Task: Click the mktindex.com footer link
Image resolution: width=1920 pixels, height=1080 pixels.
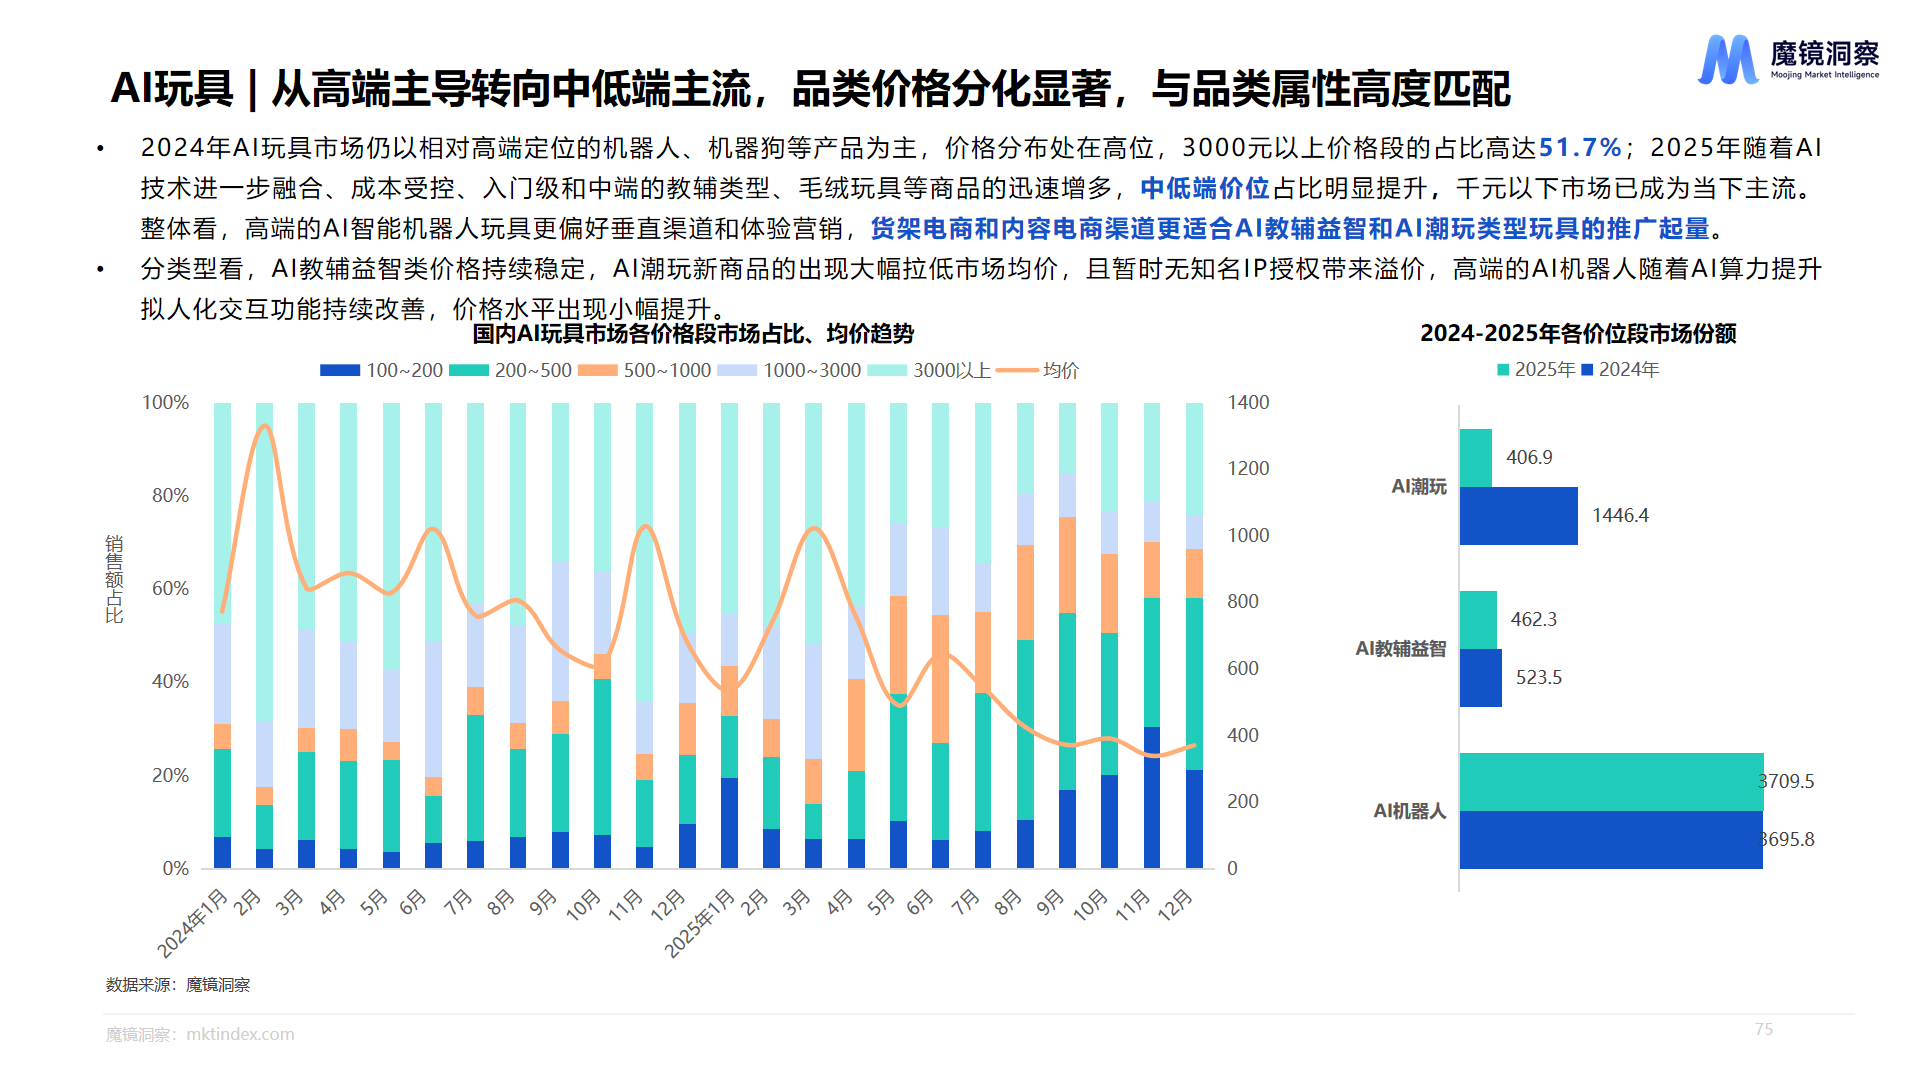Action: pos(240,1034)
